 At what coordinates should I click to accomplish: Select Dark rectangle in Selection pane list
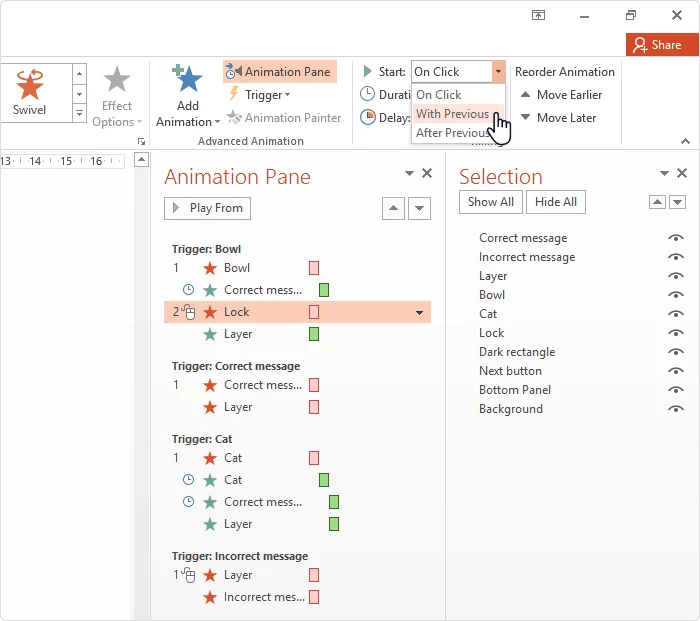pos(517,352)
